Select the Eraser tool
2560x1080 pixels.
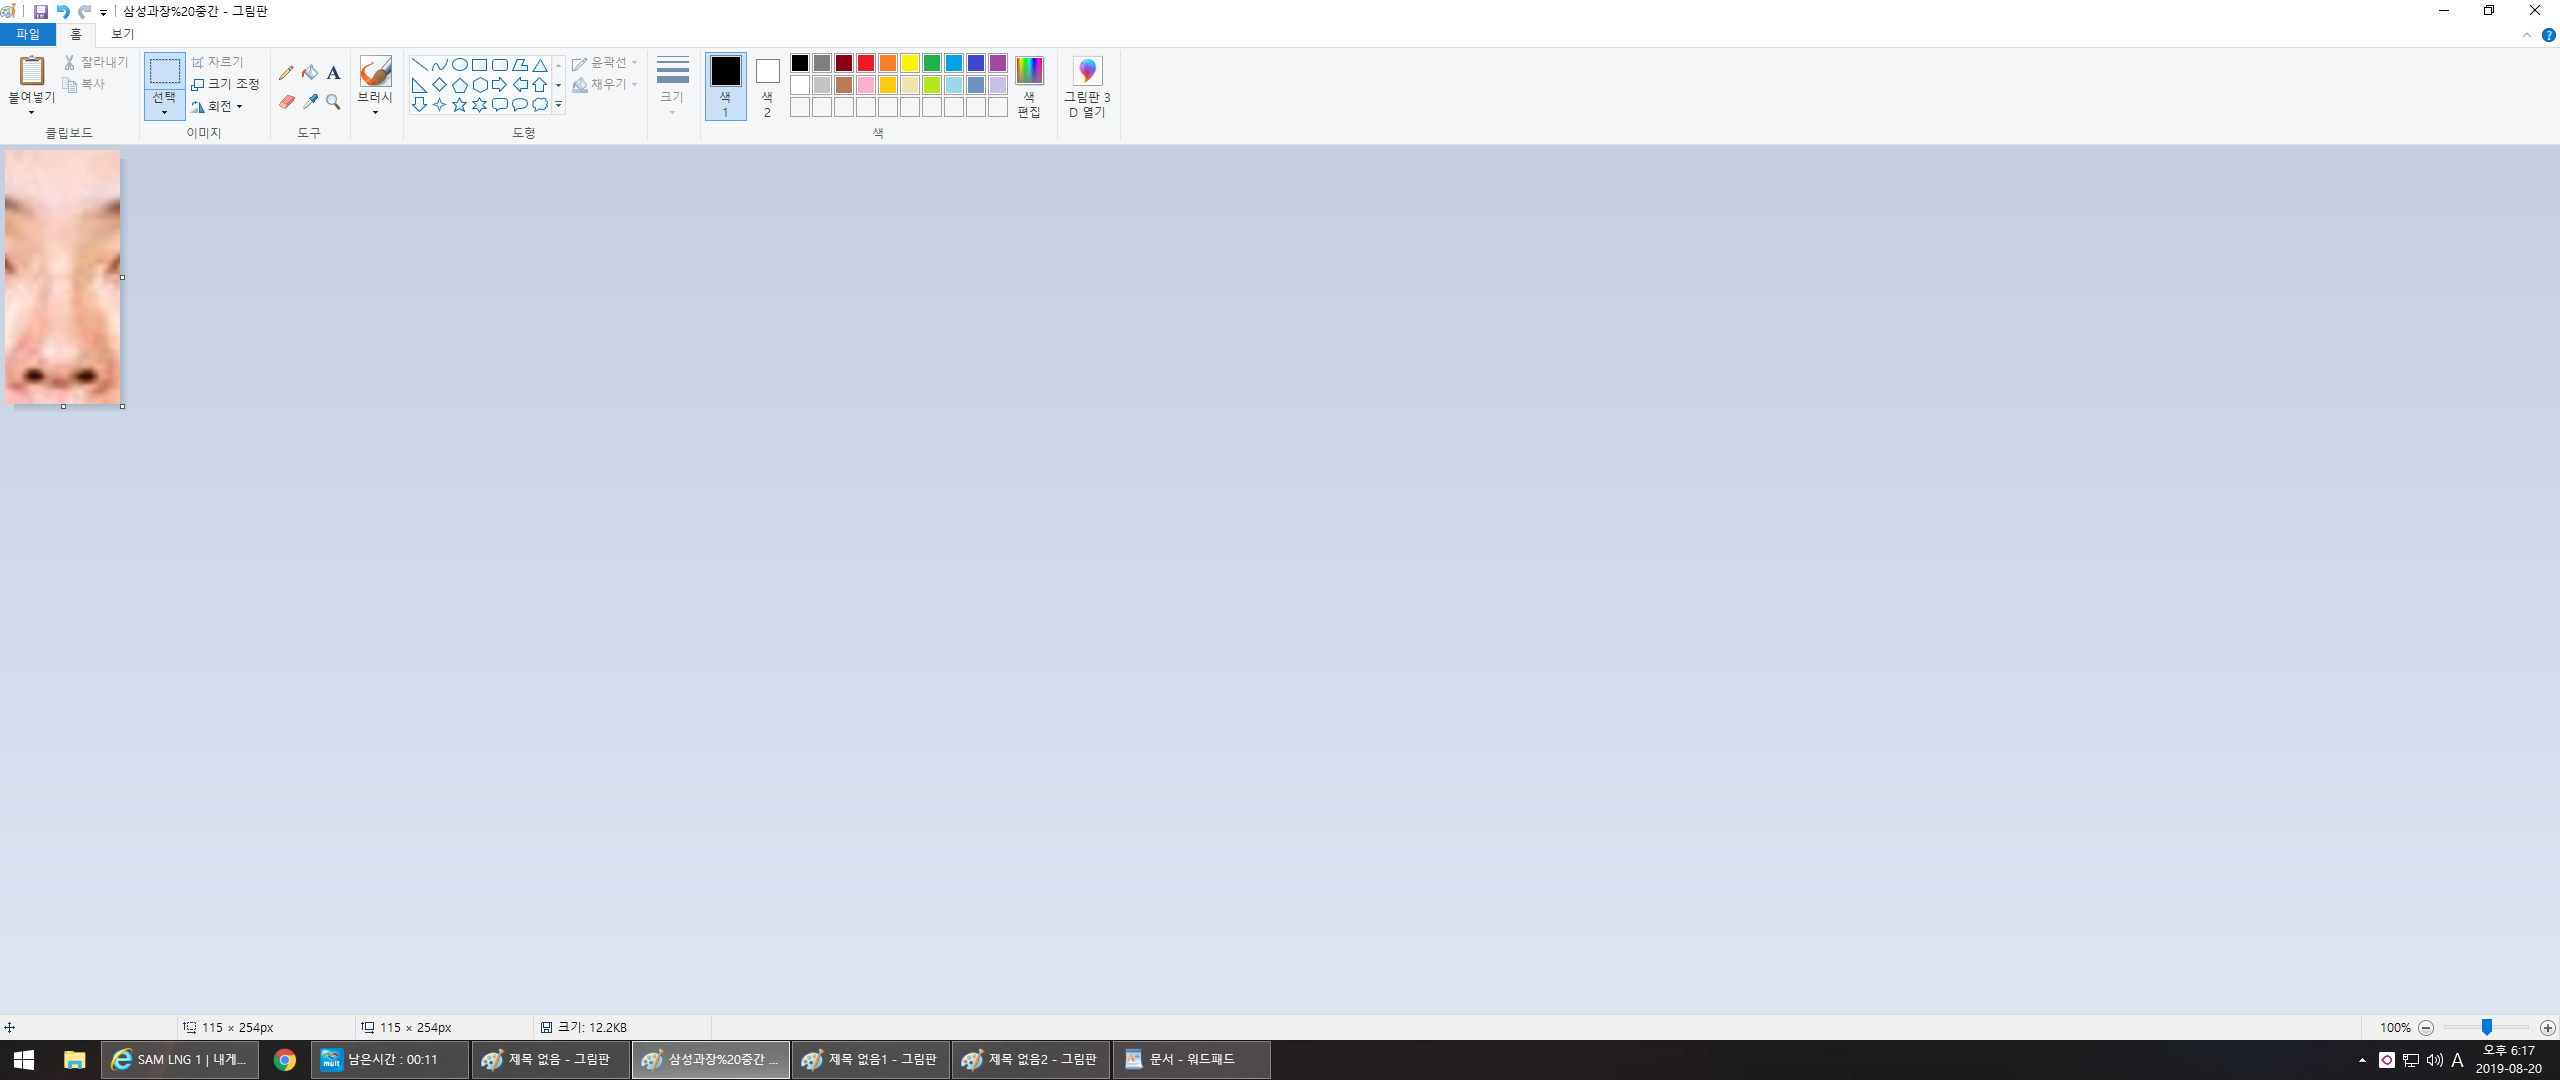(x=286, y=102)
